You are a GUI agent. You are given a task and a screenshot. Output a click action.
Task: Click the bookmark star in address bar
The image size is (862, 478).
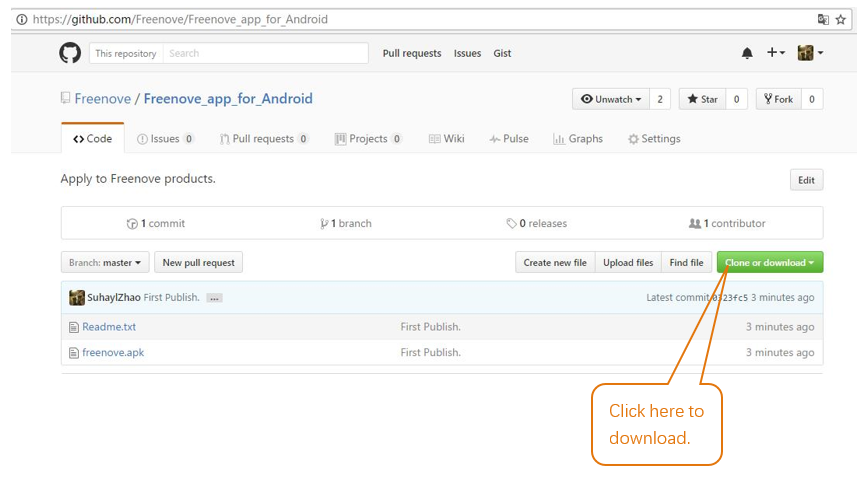[x=841, y=20]
